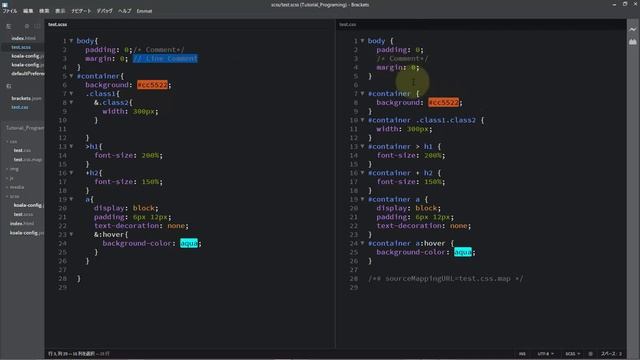The height and width of the screenshot is (360, 640).
Task: Click cursor position info in status bar
Action: click(79, 354)
